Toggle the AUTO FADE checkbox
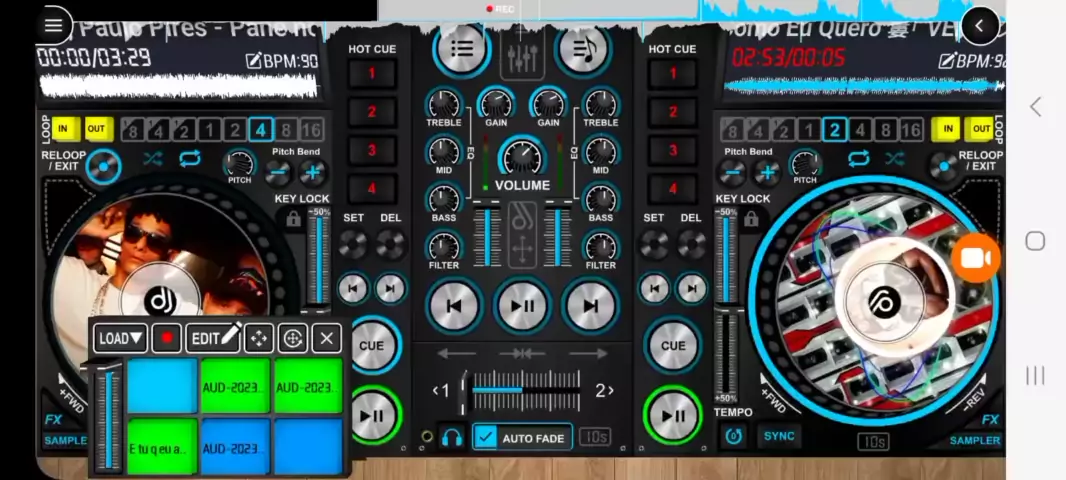Viewport: 1066px width, 480px height. 485,437
